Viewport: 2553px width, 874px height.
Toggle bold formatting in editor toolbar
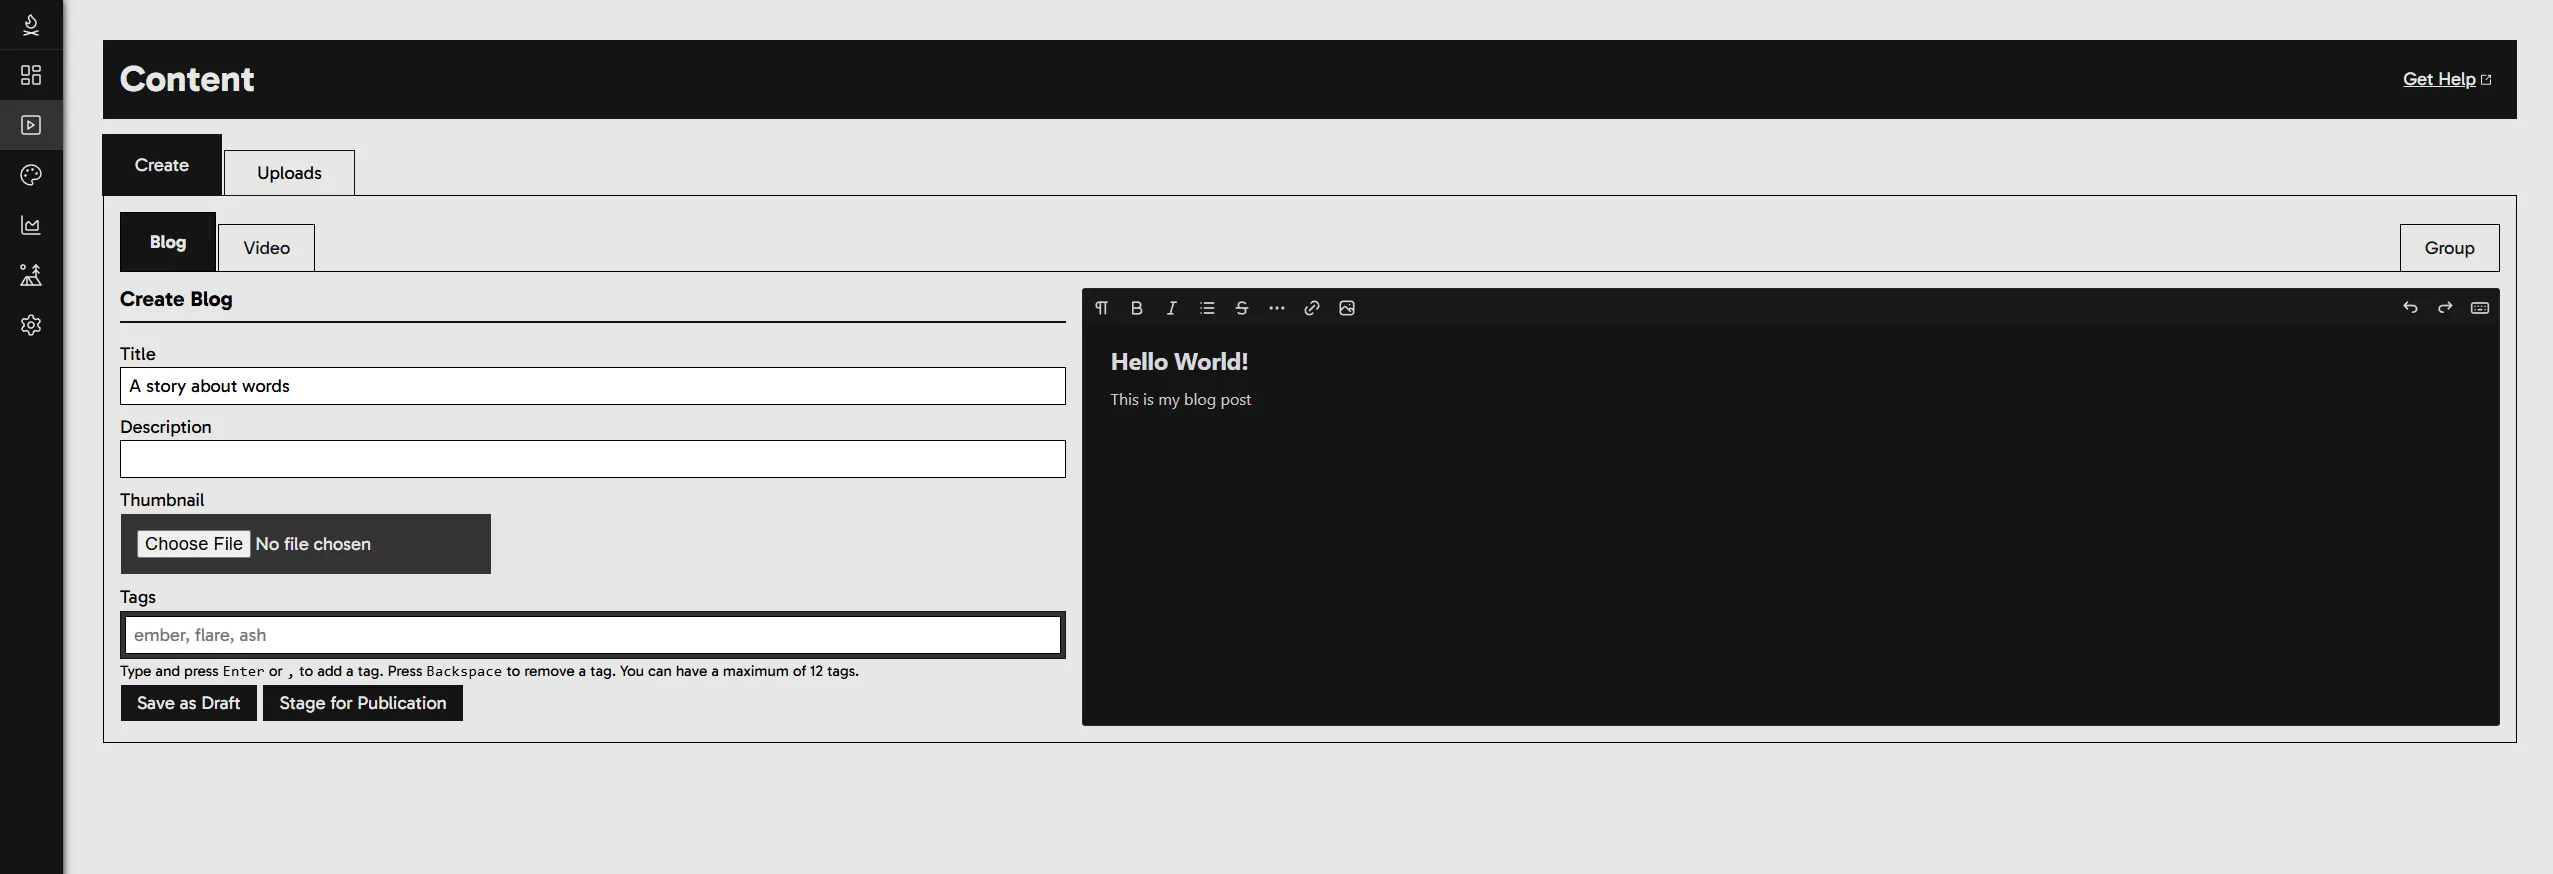point(1136,308)
